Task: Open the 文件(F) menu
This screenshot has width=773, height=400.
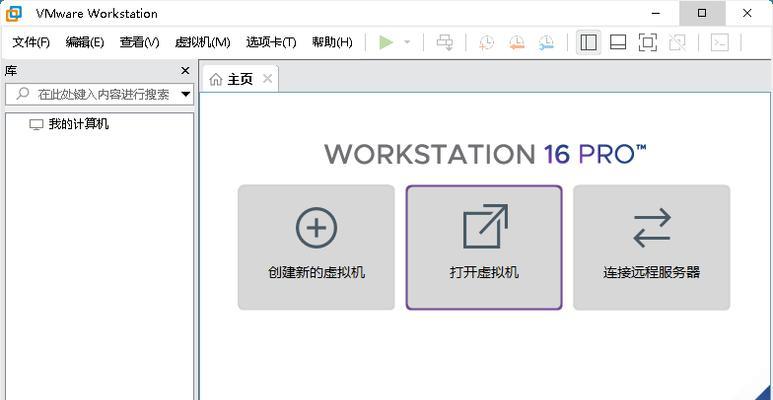Action: tap(31, 42)
